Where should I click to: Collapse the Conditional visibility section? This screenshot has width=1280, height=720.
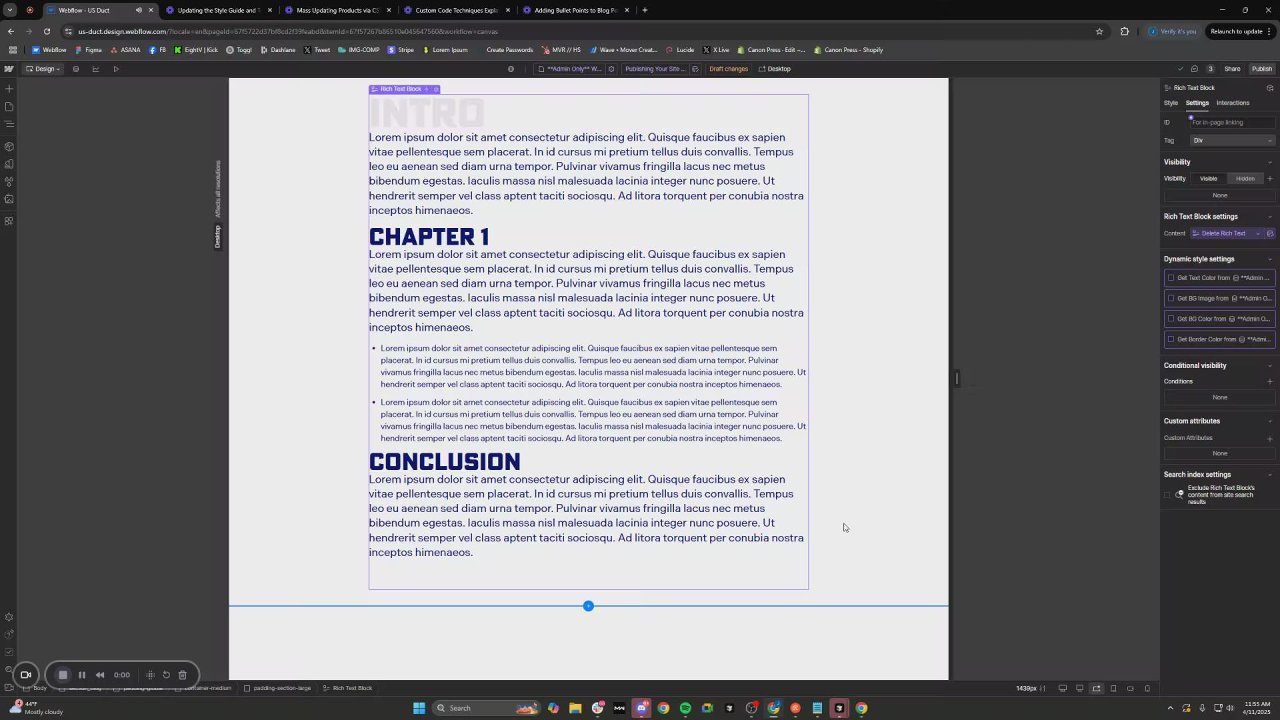1270,366
